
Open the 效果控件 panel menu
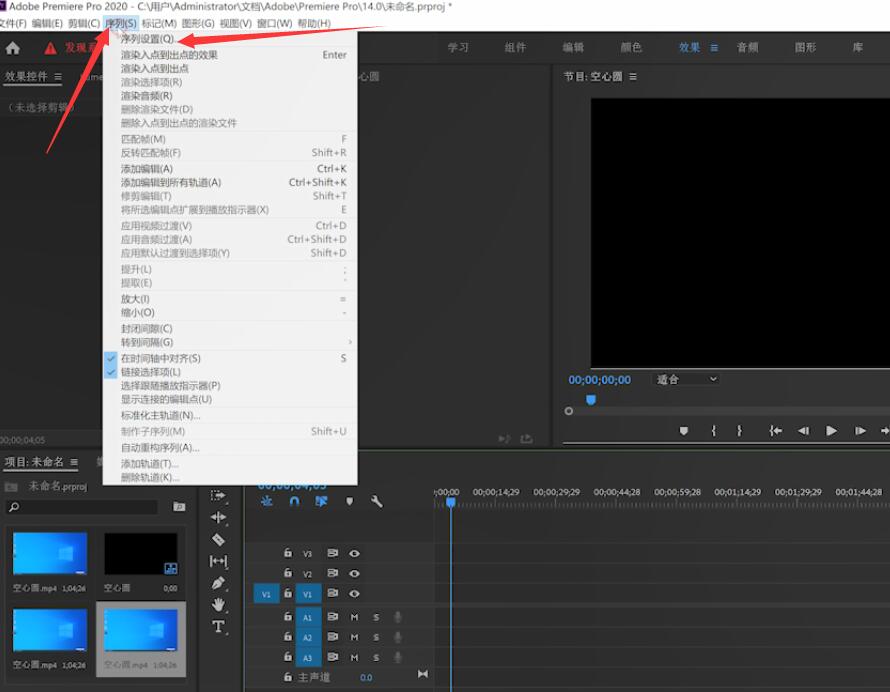point(58,76)
